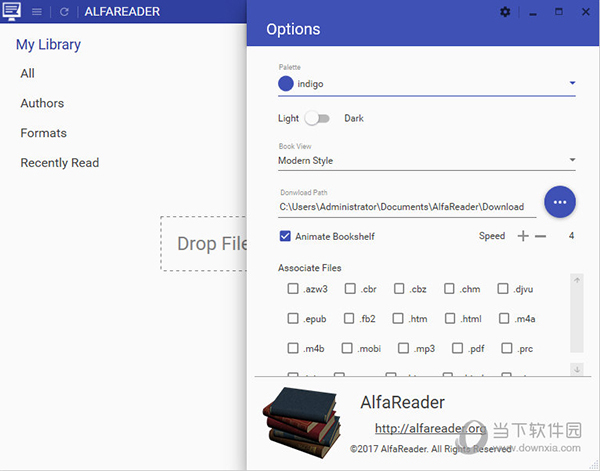Viewport: 600px width, 471px height.
Task: Open the Book View Modern Style dropdown
Action: tap(427, 160)
